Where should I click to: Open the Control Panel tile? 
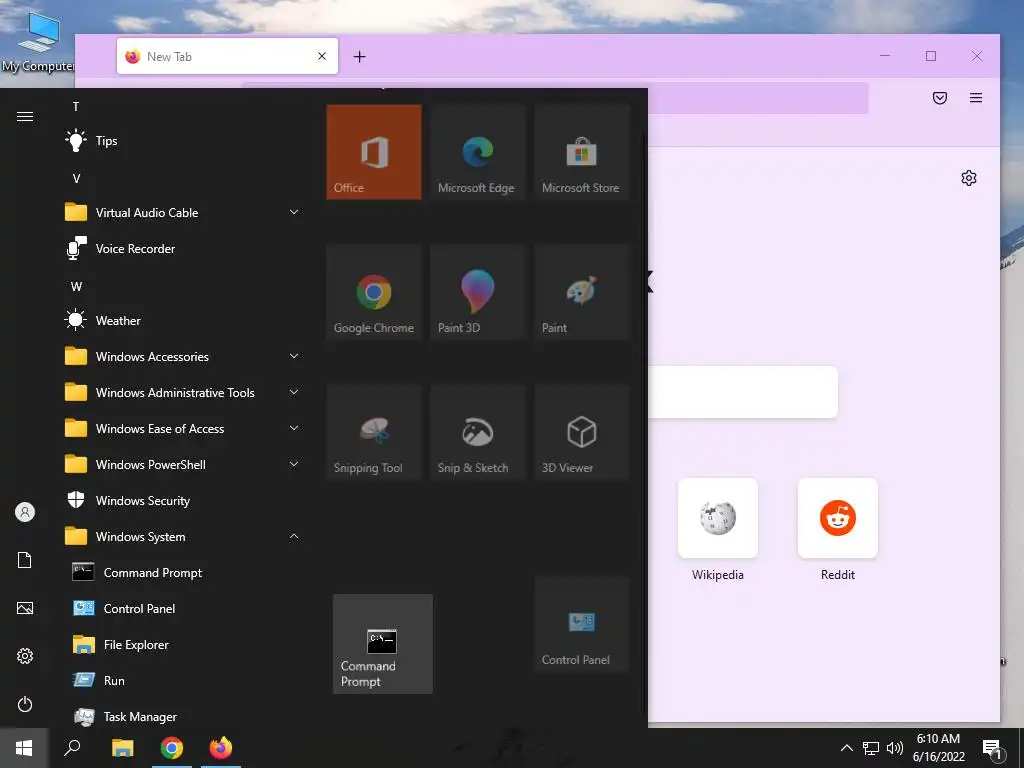click(581, 625)
